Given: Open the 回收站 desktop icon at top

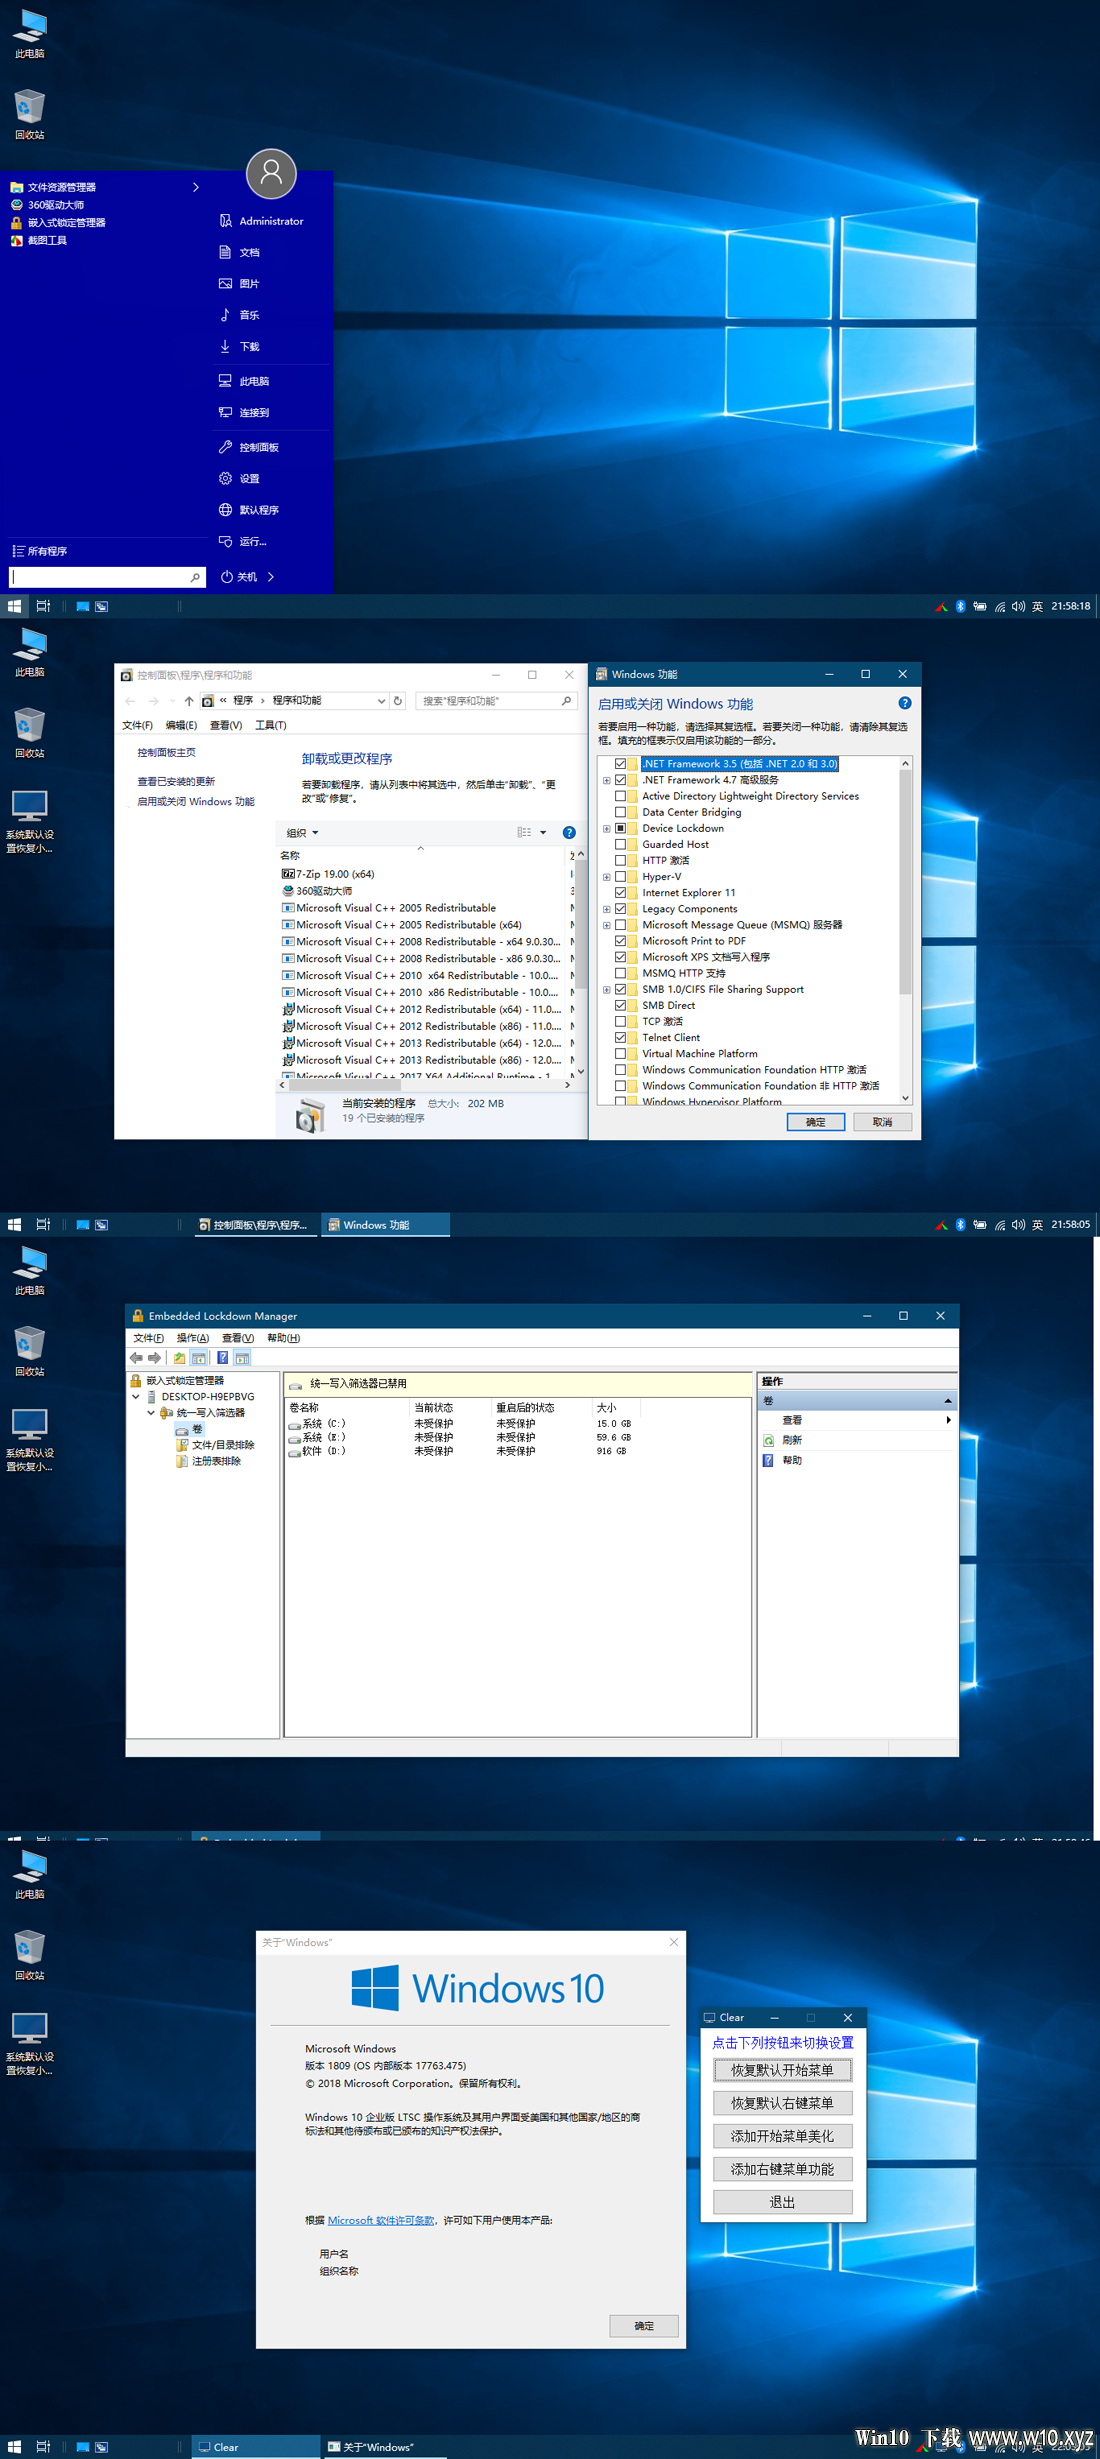Looking at the screenshot, I should [30, 114].
